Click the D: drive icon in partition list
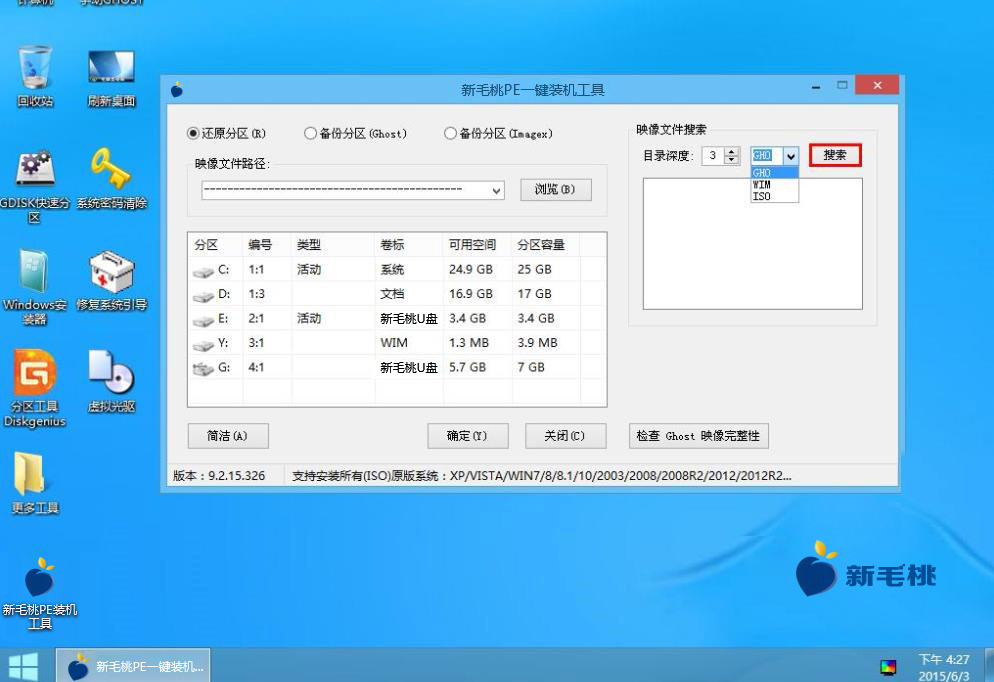 pos(203,295)
